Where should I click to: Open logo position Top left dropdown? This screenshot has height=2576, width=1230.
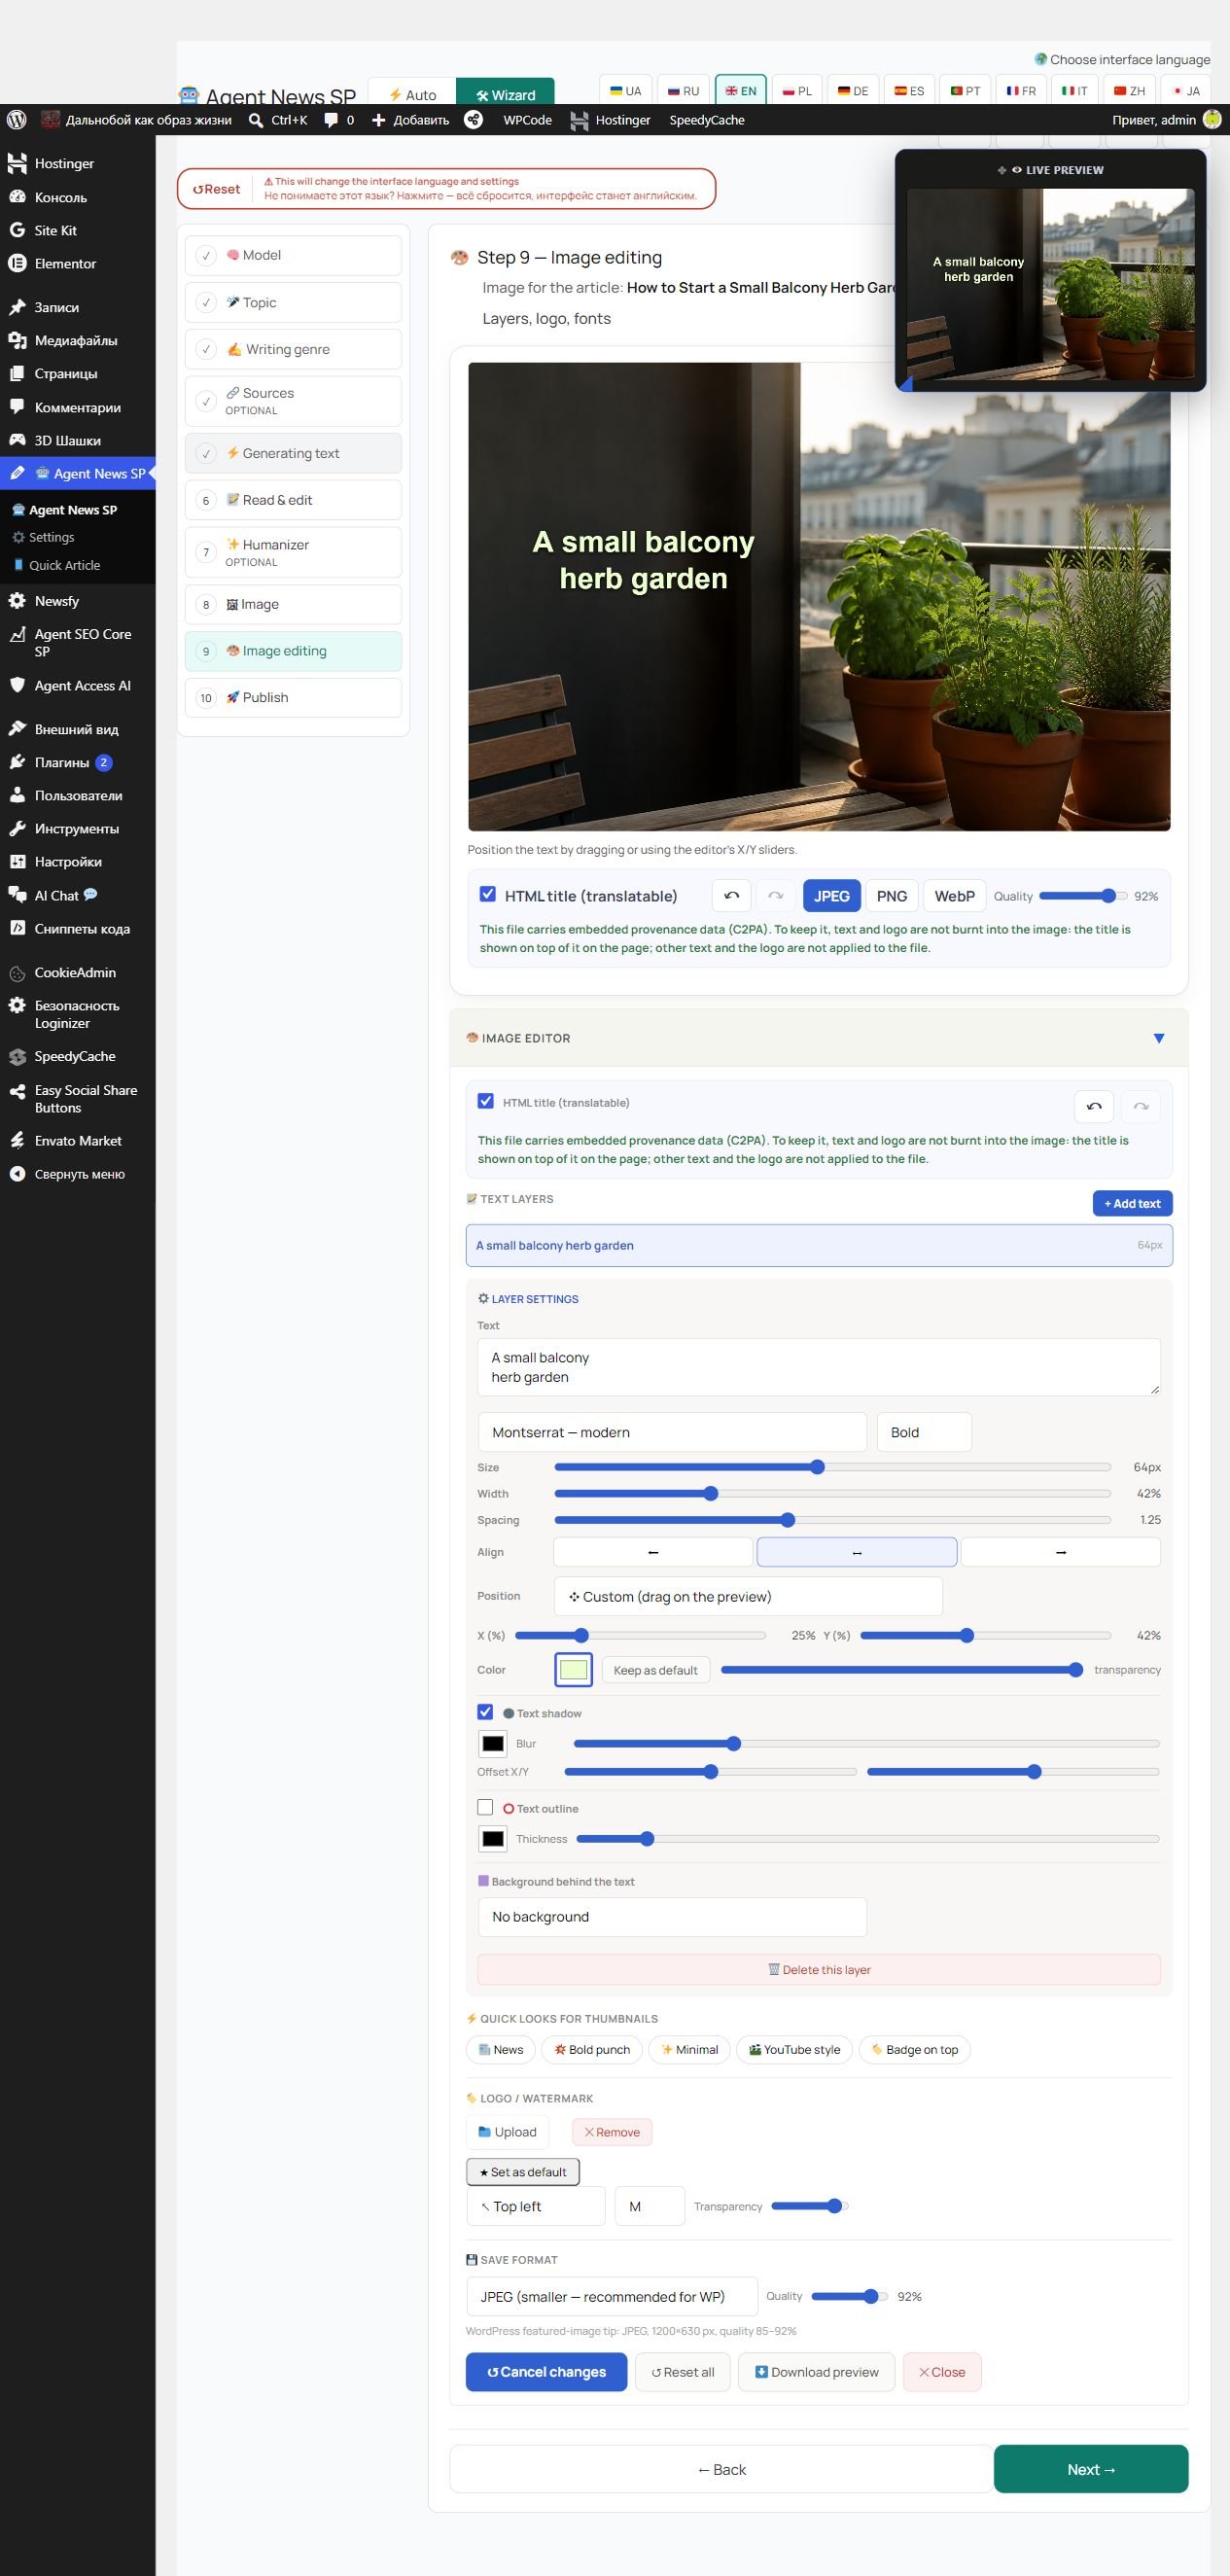[536, 2206]
